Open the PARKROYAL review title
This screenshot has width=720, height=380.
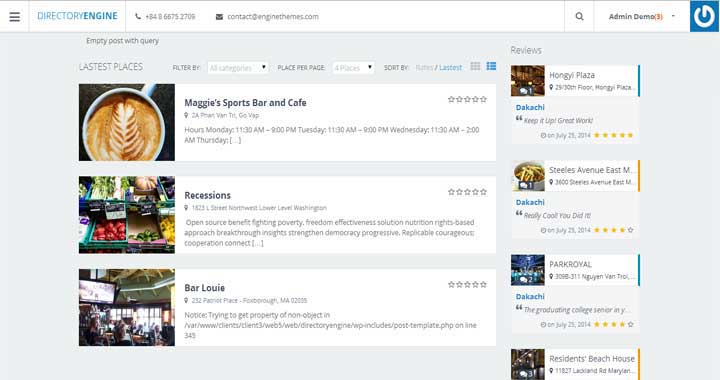click(x=570, y=264)
